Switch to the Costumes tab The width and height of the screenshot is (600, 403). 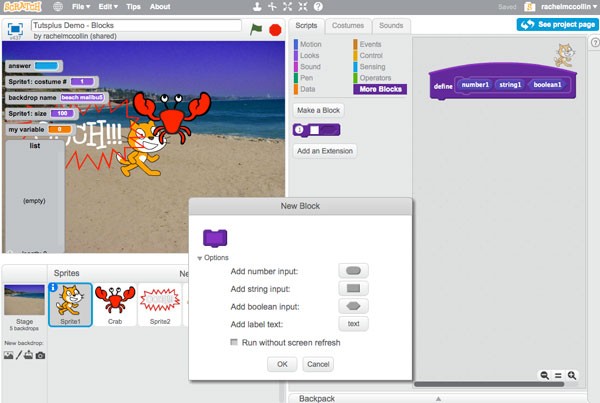click(348, 26)
